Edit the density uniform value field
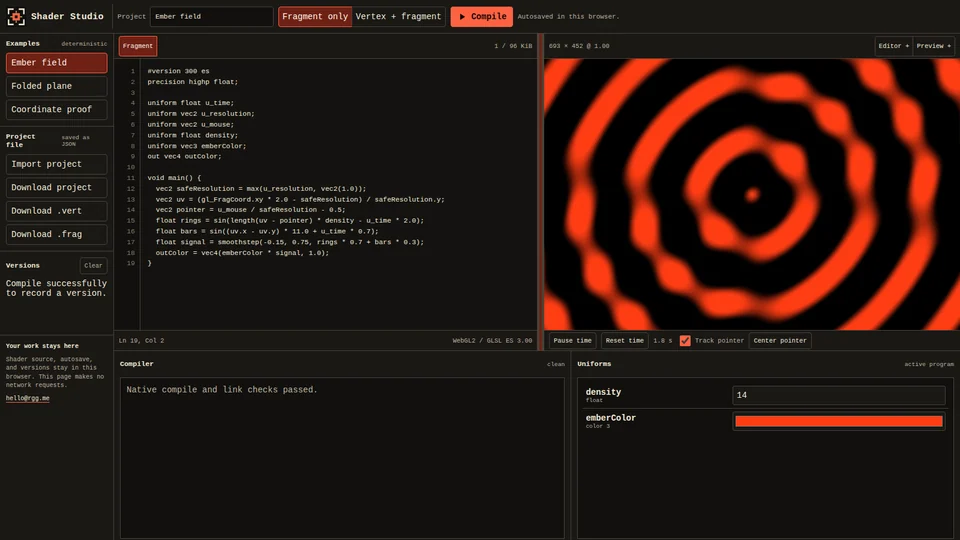 838,395
